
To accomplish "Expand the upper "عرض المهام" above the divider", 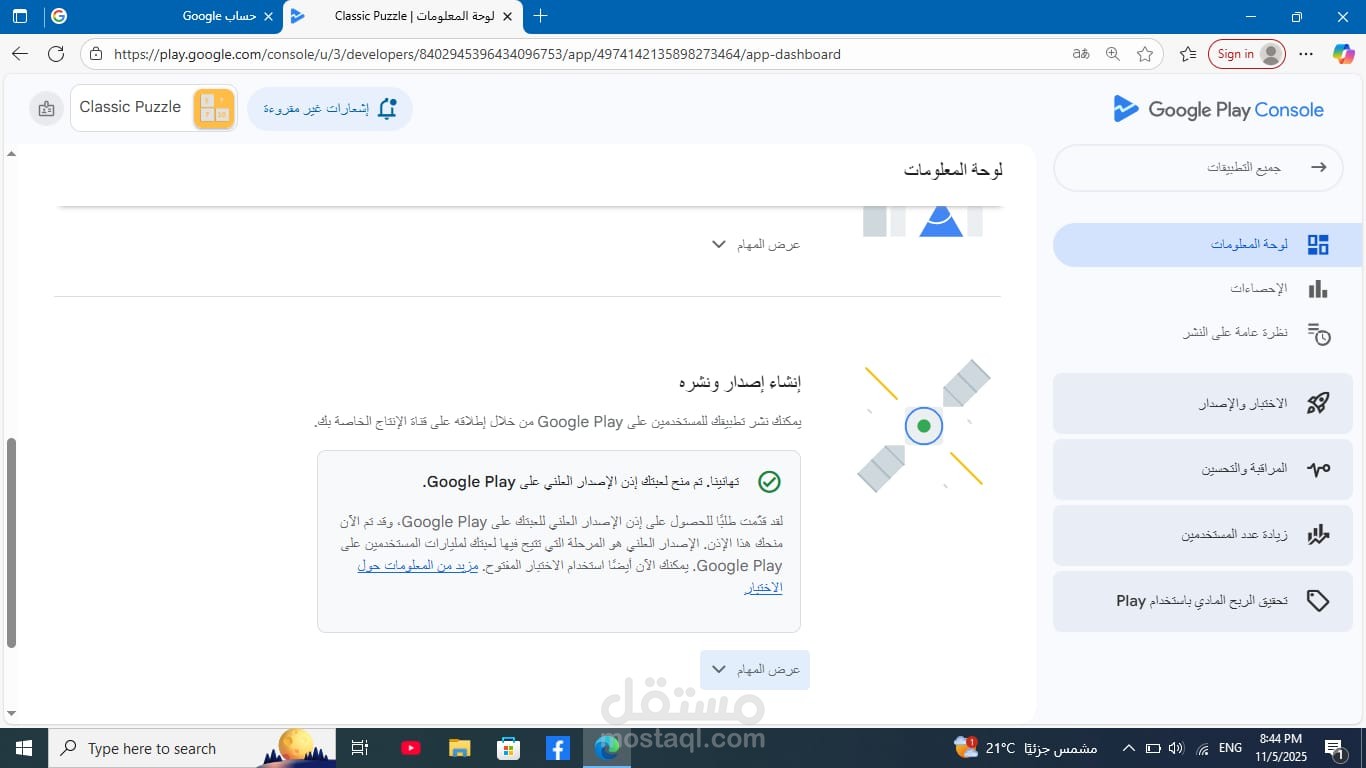I will point(755,245).
